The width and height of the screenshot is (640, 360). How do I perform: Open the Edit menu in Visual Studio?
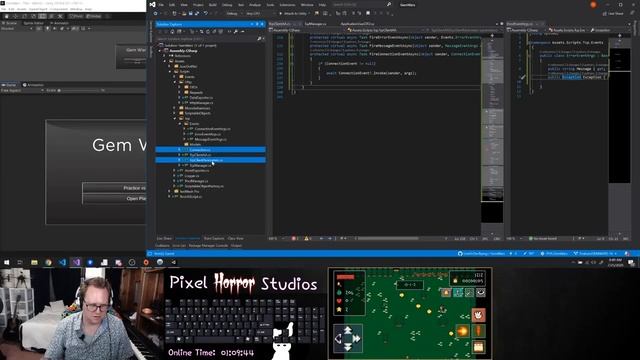pos(172,5)
